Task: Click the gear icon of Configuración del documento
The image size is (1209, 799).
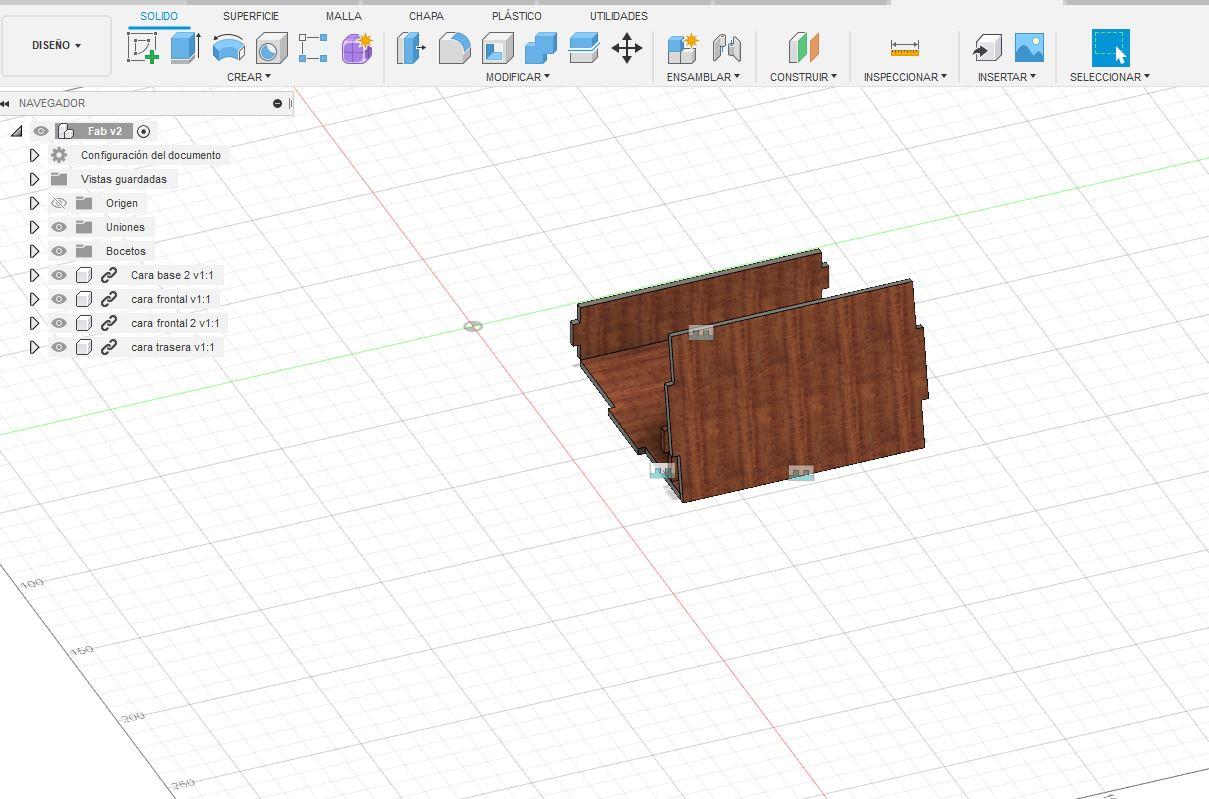Action: (x=59, y=155)
